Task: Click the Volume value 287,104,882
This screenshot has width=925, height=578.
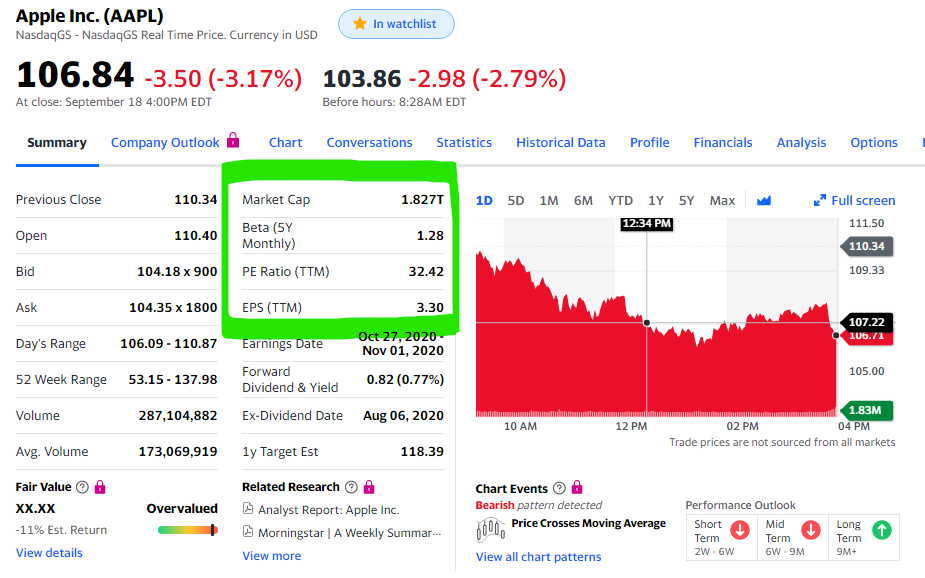Action: click(178, 416)
